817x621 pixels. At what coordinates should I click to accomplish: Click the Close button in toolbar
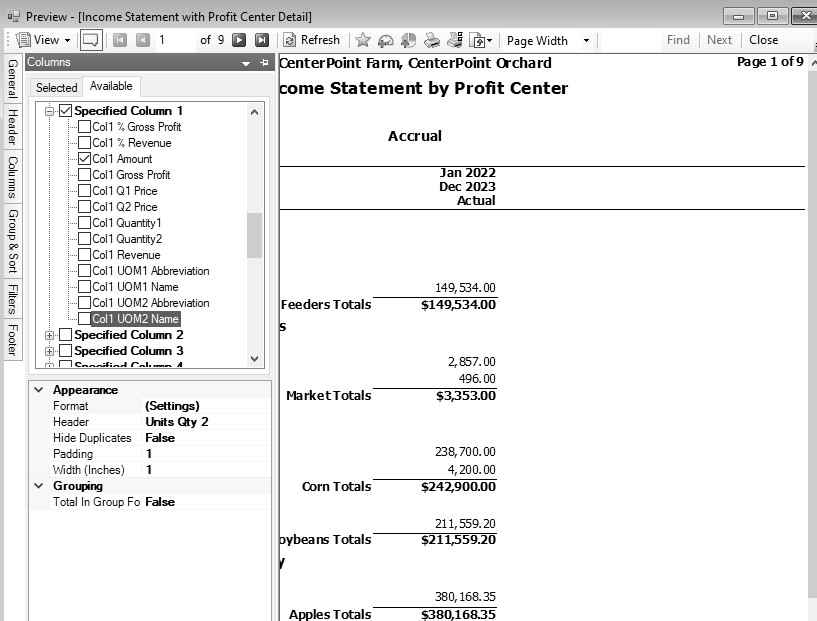(x=763, y=40)
